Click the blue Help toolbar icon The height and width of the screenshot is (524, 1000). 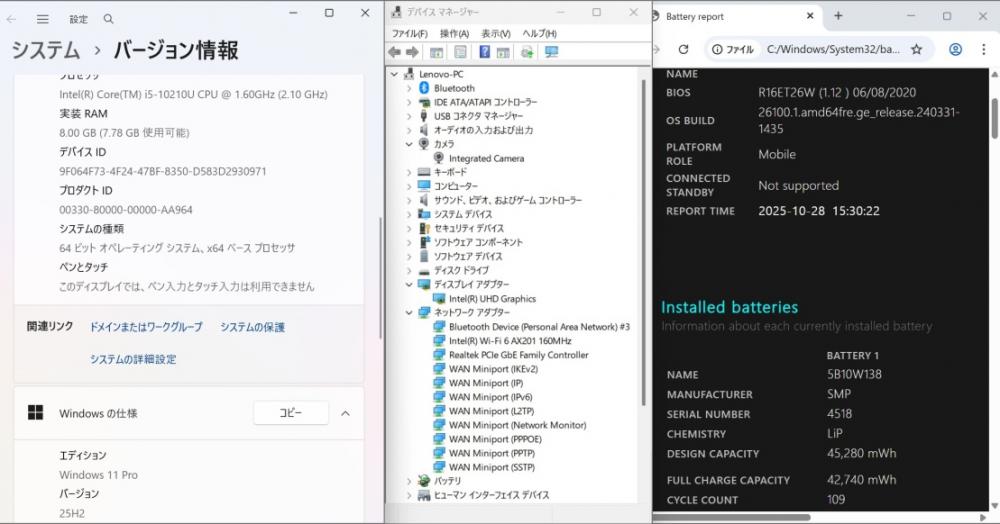pyautogui.click(x=485, y=52)
